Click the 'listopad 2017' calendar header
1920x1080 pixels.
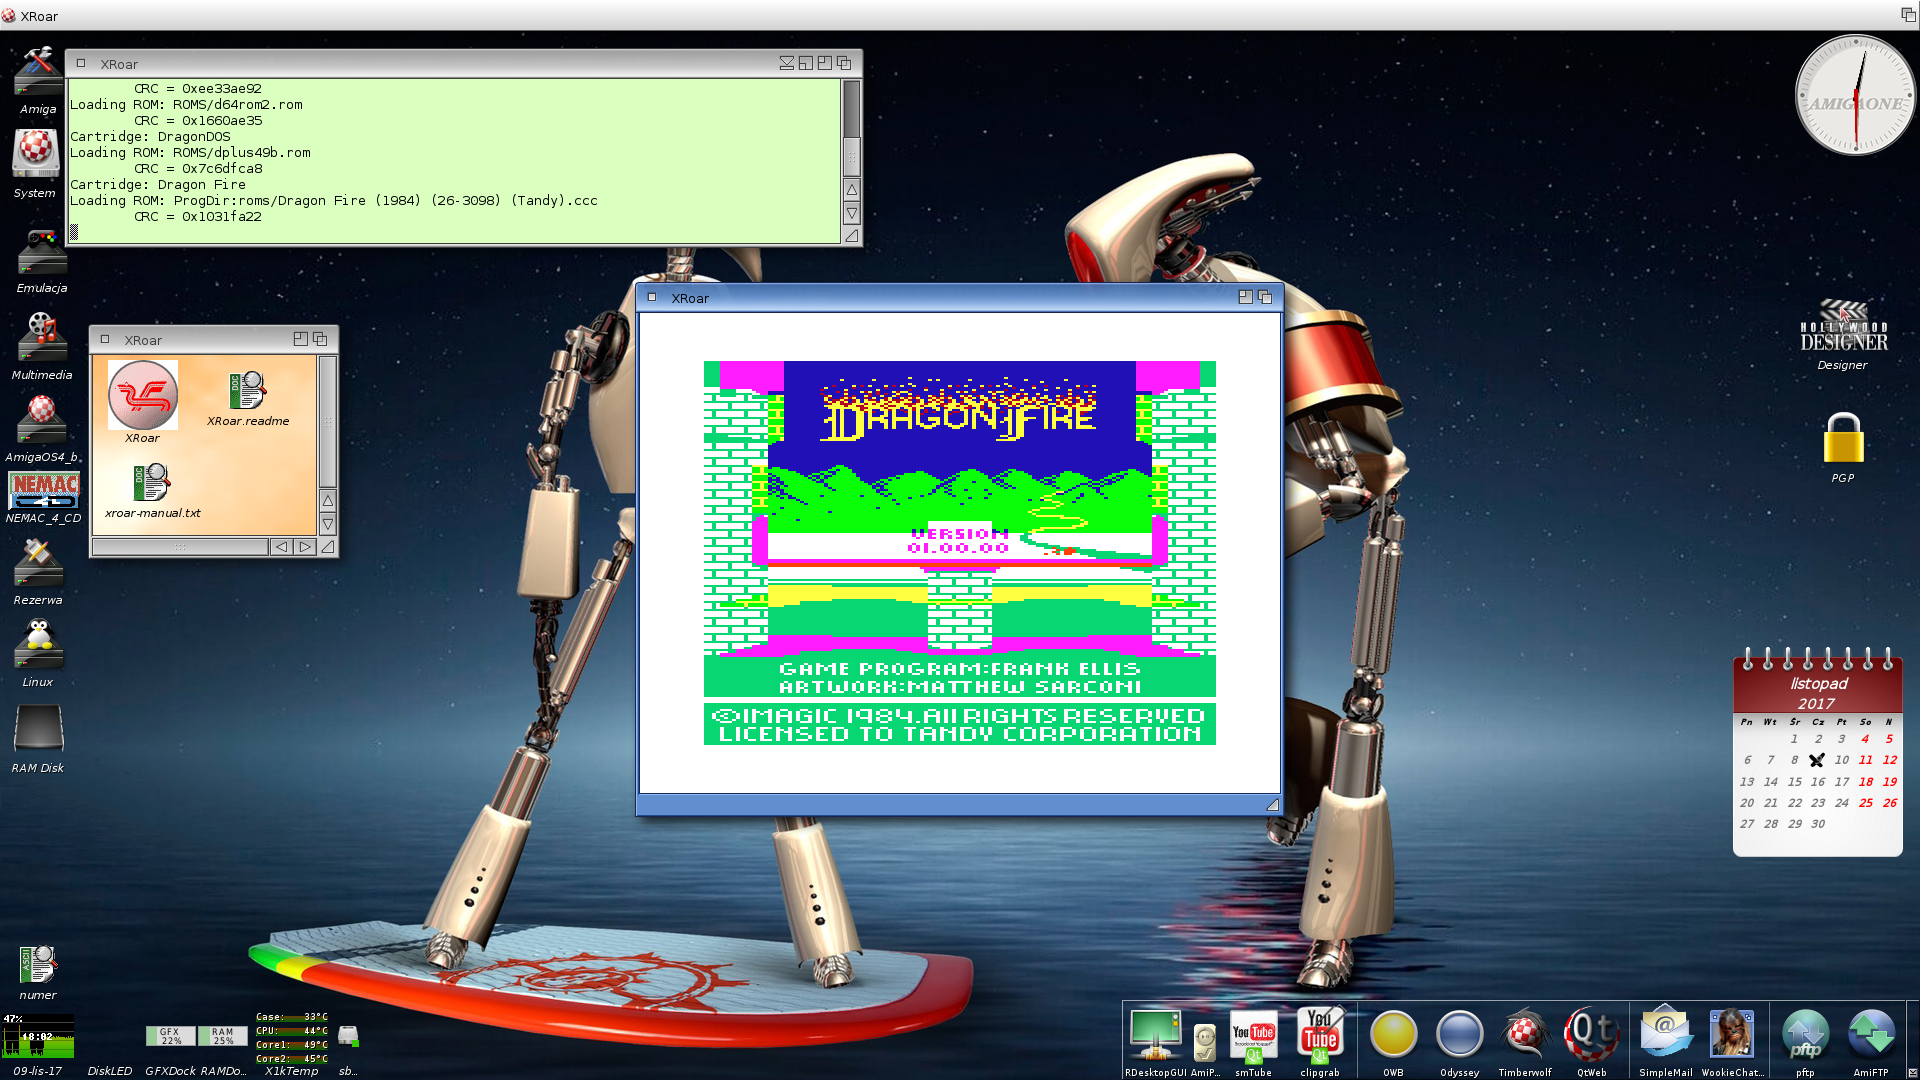(x=1817, y=693)
